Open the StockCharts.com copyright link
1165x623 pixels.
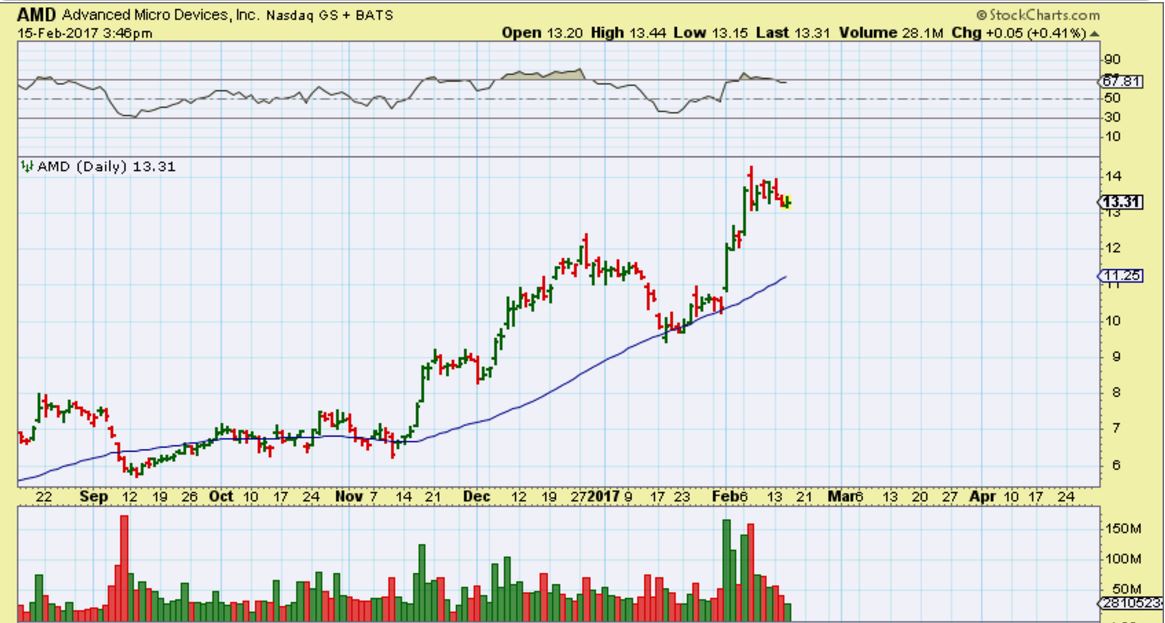click(x=1037, y=15)
